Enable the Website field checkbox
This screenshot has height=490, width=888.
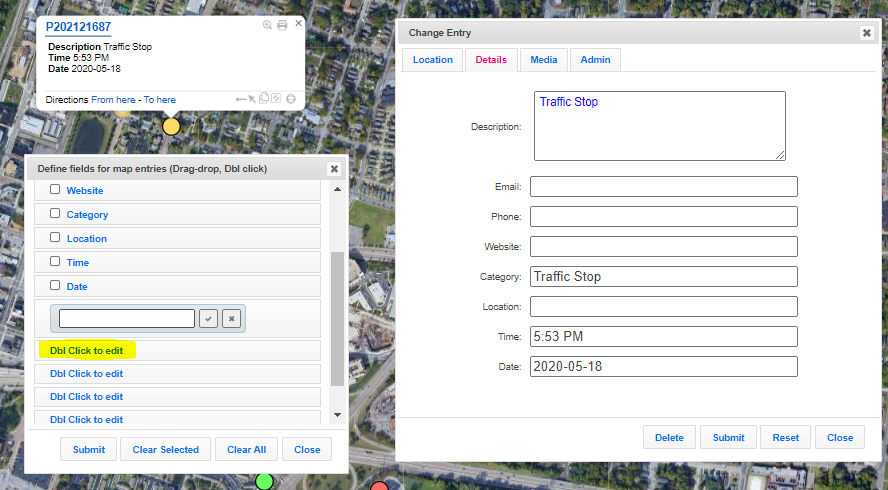coord(55,190)
